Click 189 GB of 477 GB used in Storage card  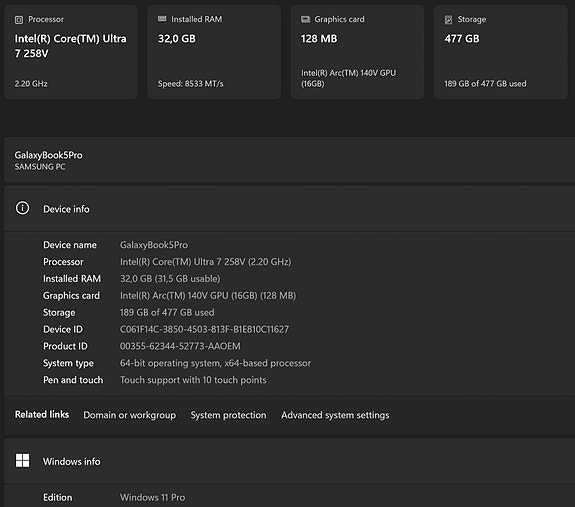click(x=485, y=84)
